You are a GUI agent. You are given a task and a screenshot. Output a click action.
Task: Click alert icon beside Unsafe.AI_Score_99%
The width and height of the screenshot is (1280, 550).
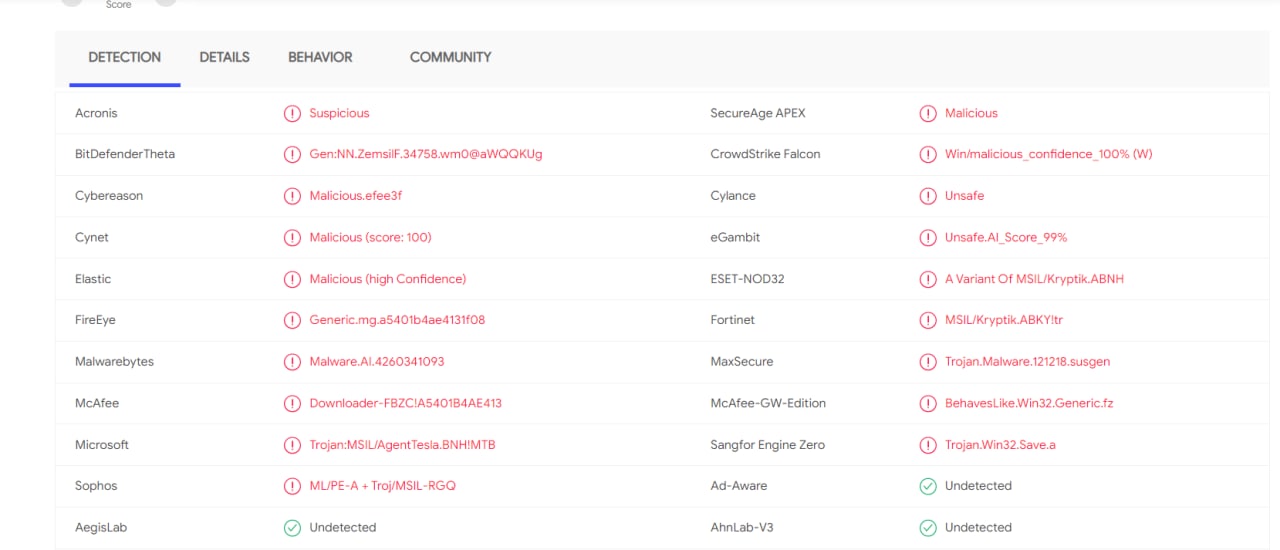[928, 238]
